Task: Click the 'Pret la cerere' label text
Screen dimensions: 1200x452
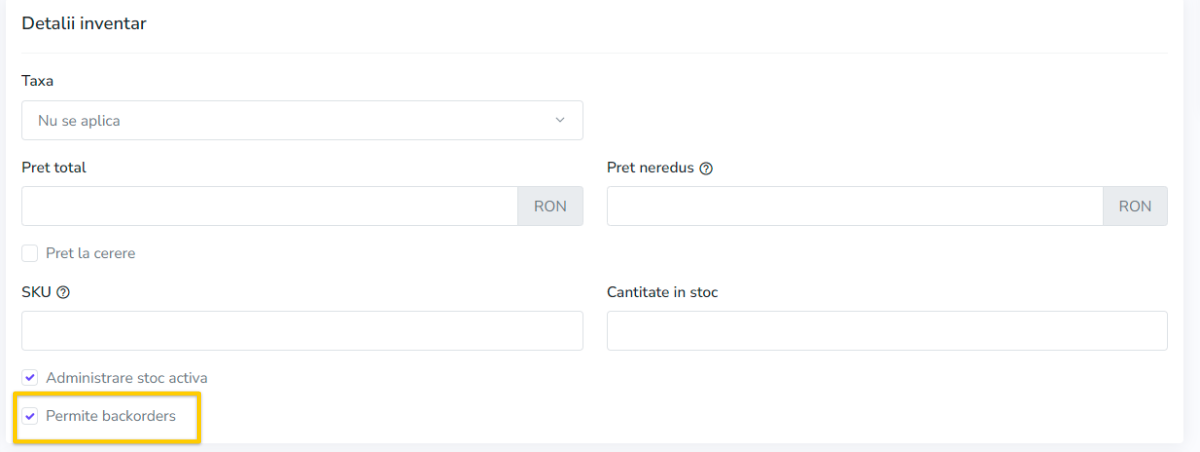Action: [x=91, y=254]
